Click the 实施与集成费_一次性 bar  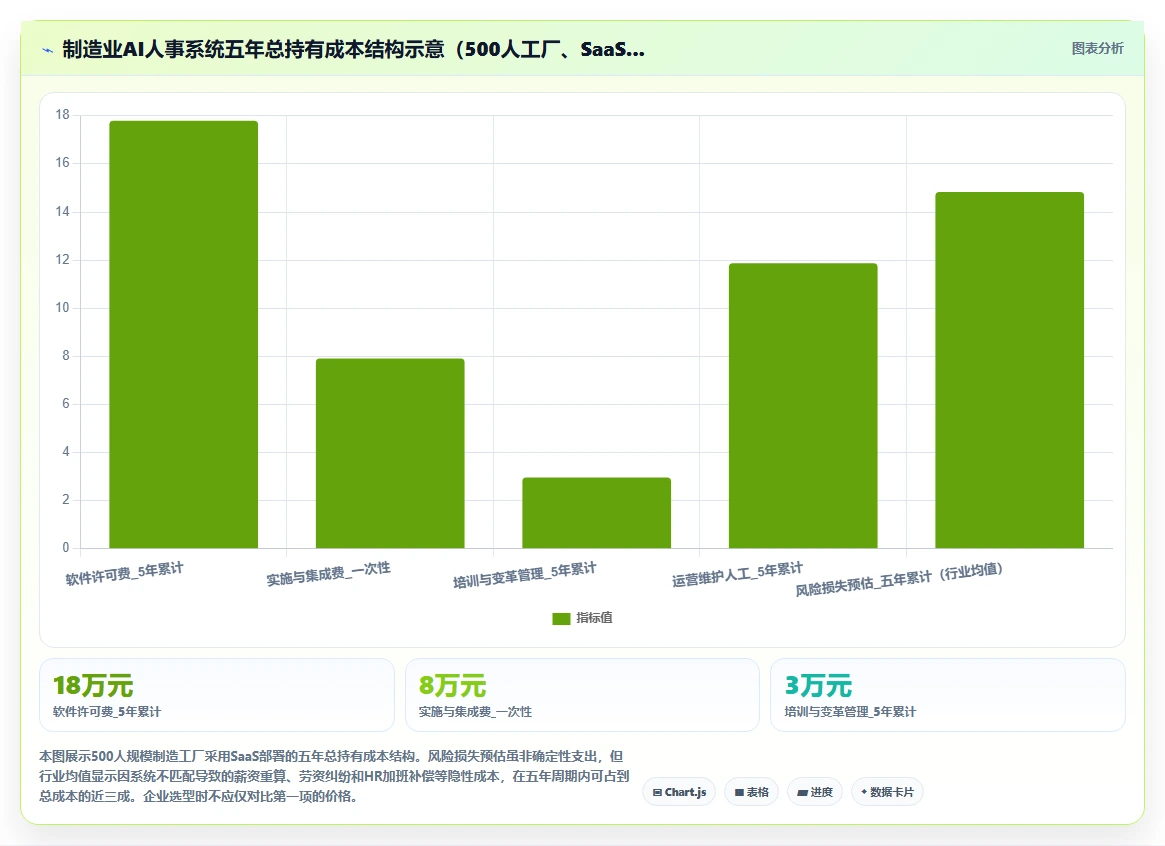pos(390,453)
